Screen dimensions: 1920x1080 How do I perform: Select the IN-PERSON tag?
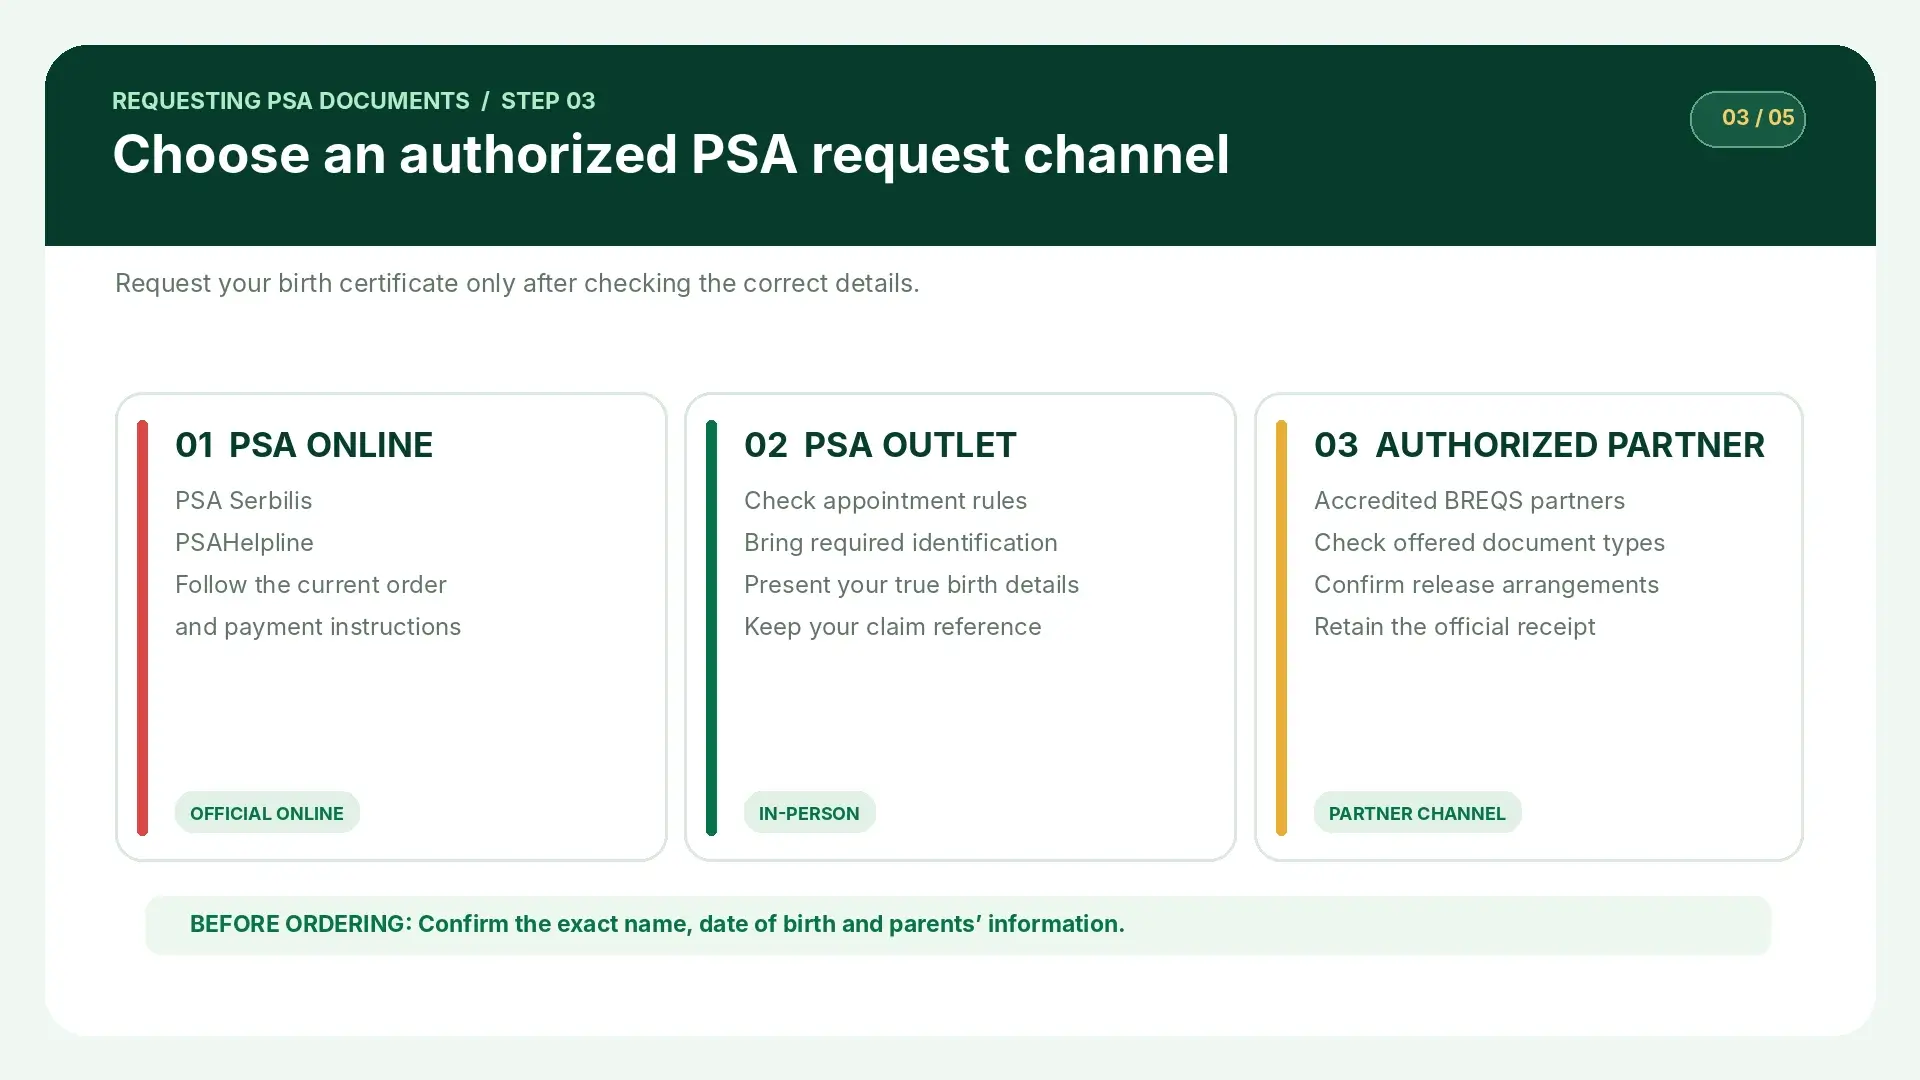809,812
